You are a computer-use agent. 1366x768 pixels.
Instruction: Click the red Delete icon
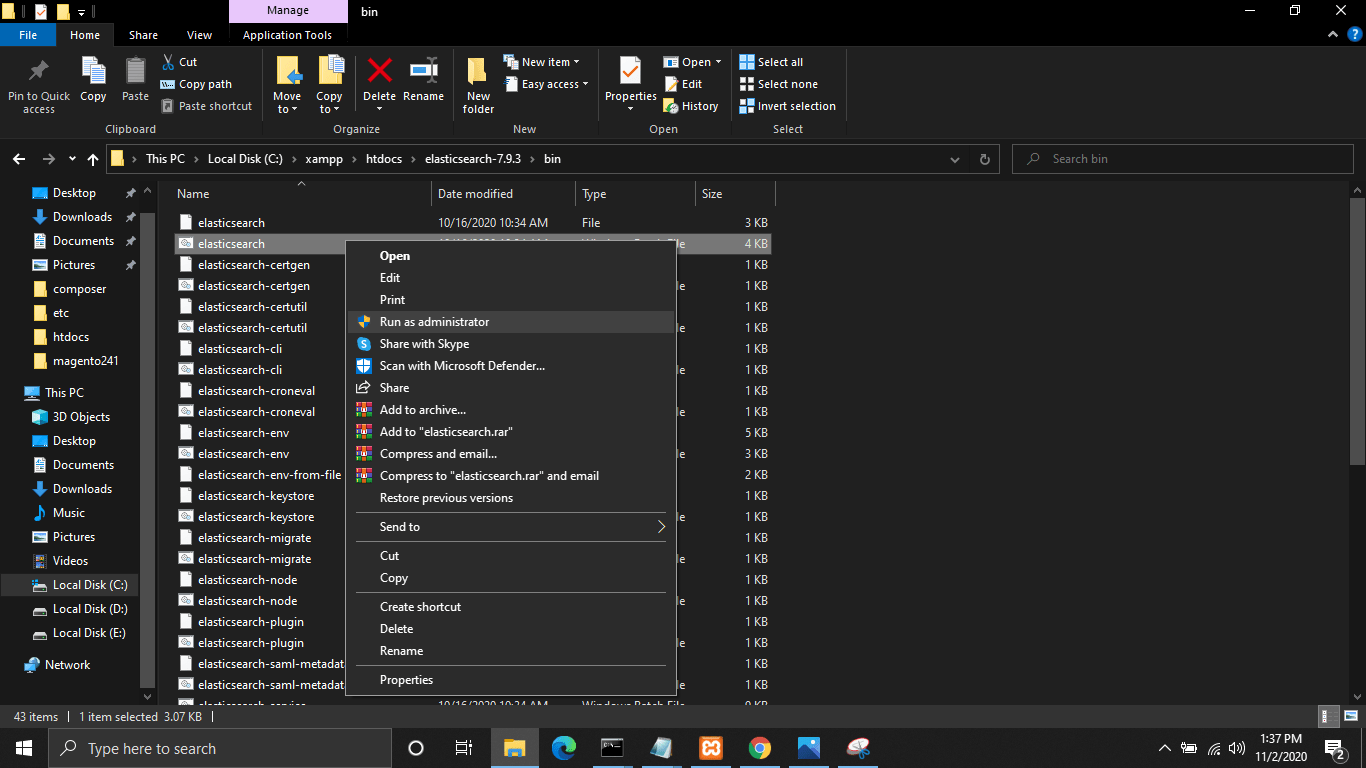[380, 70]
